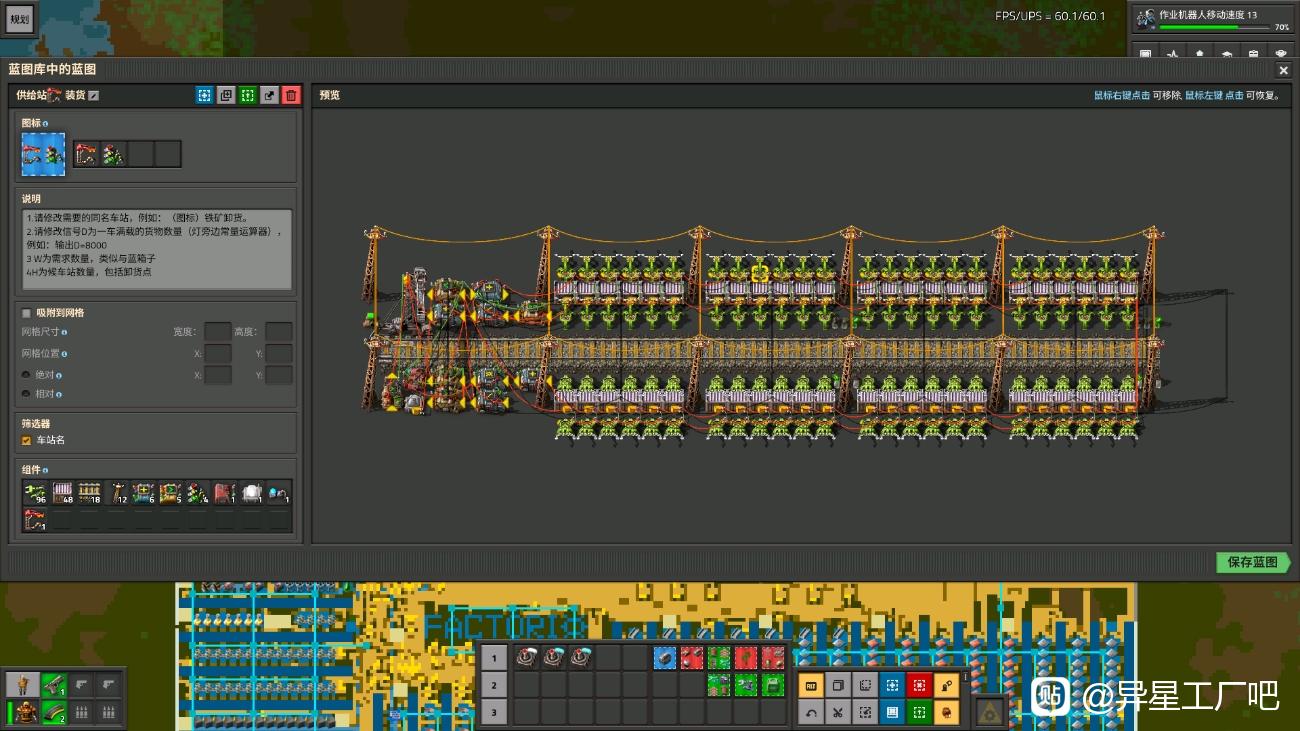Select the 绝对 radio option
The height and width of the screenshot is (731, 1300).
26,375
